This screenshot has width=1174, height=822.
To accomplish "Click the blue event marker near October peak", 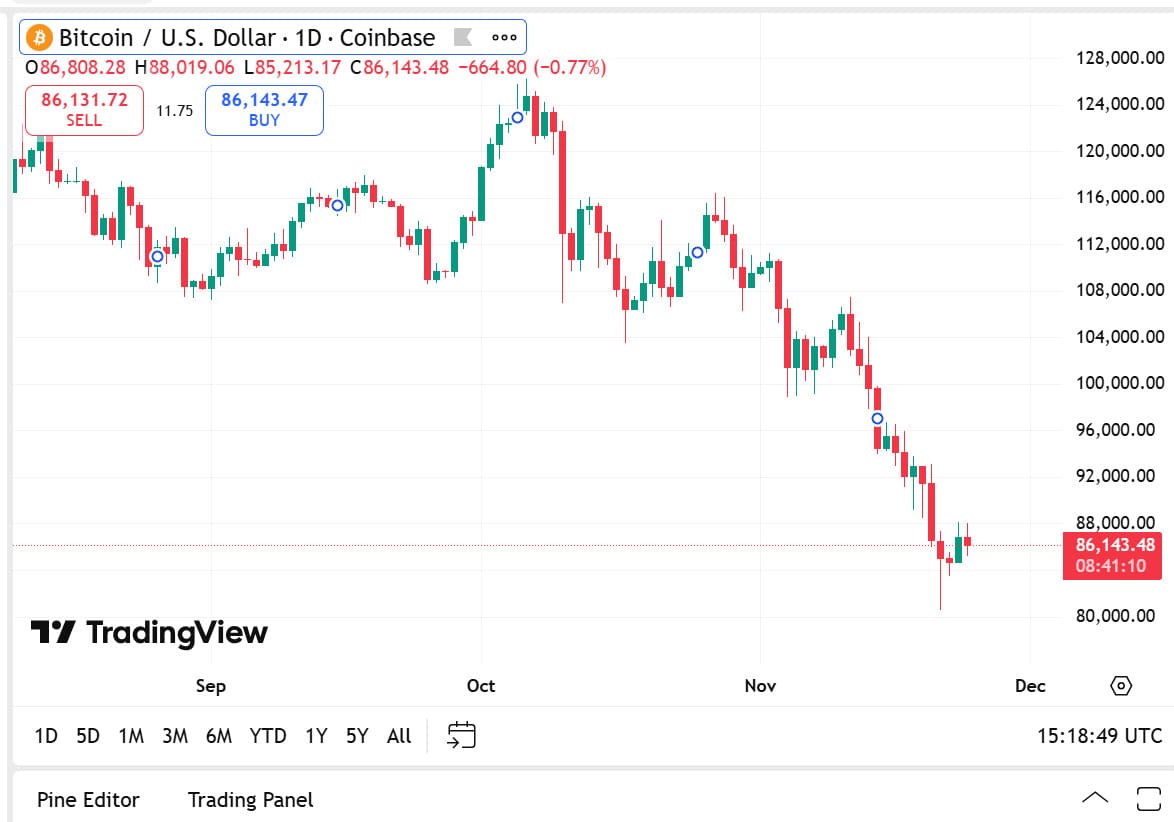I will click(517, 117).
